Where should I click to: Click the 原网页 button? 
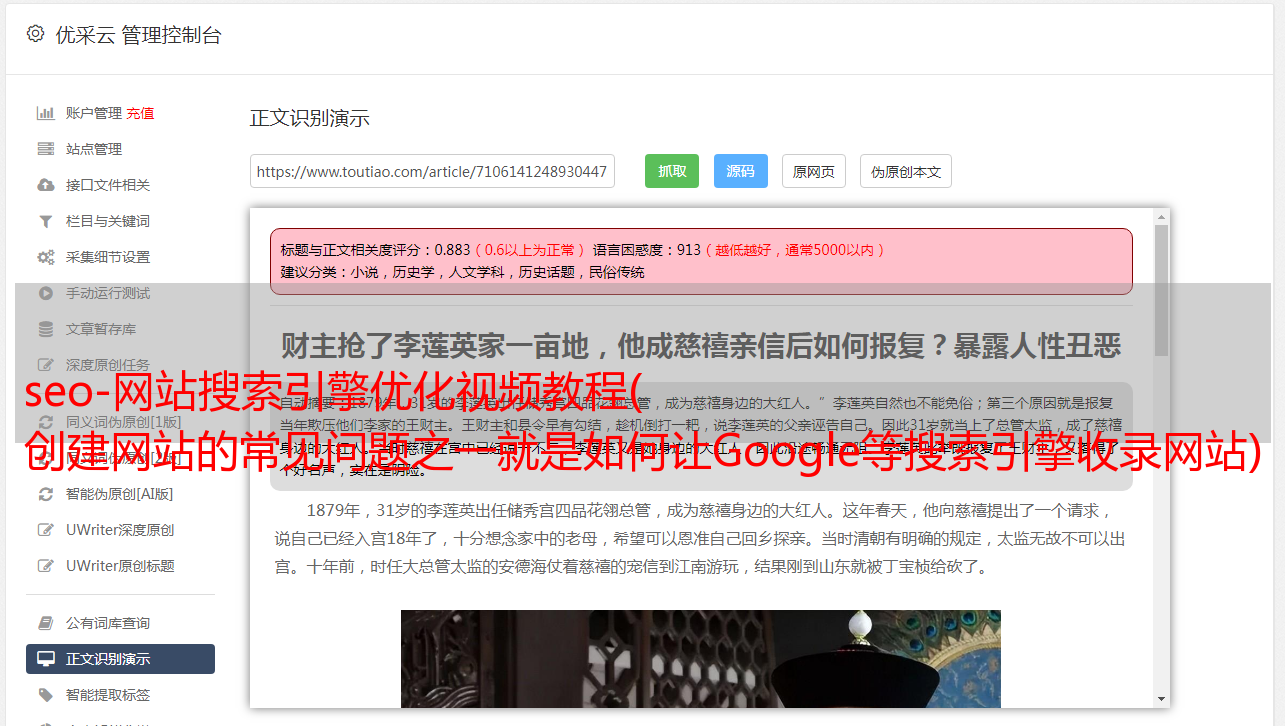point(814,171)
